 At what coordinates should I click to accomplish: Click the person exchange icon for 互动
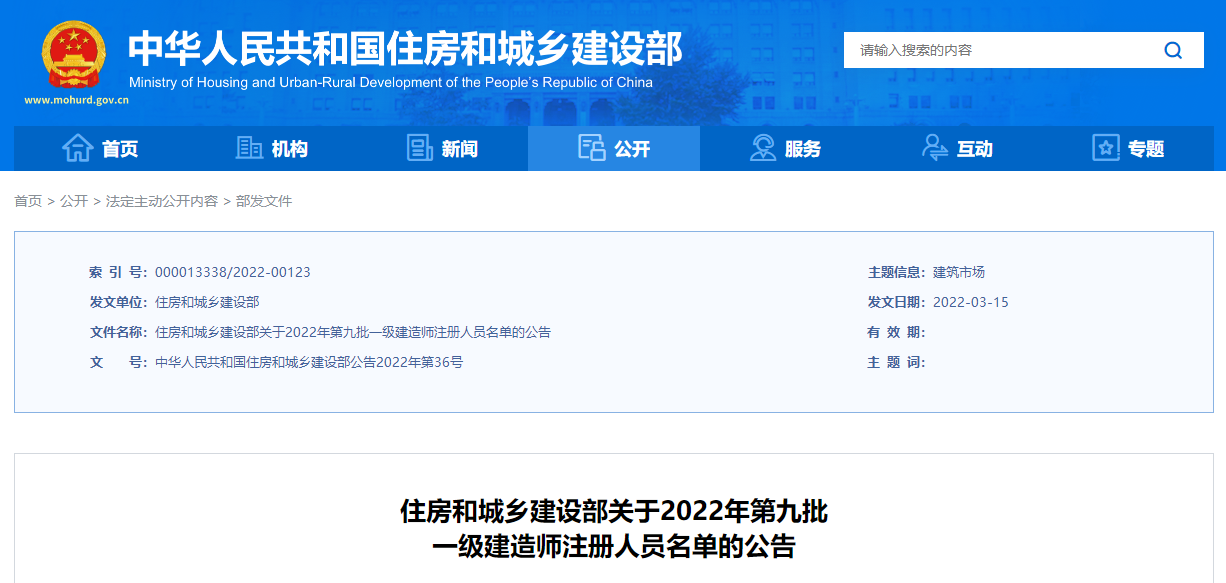(x=935, y=148)
